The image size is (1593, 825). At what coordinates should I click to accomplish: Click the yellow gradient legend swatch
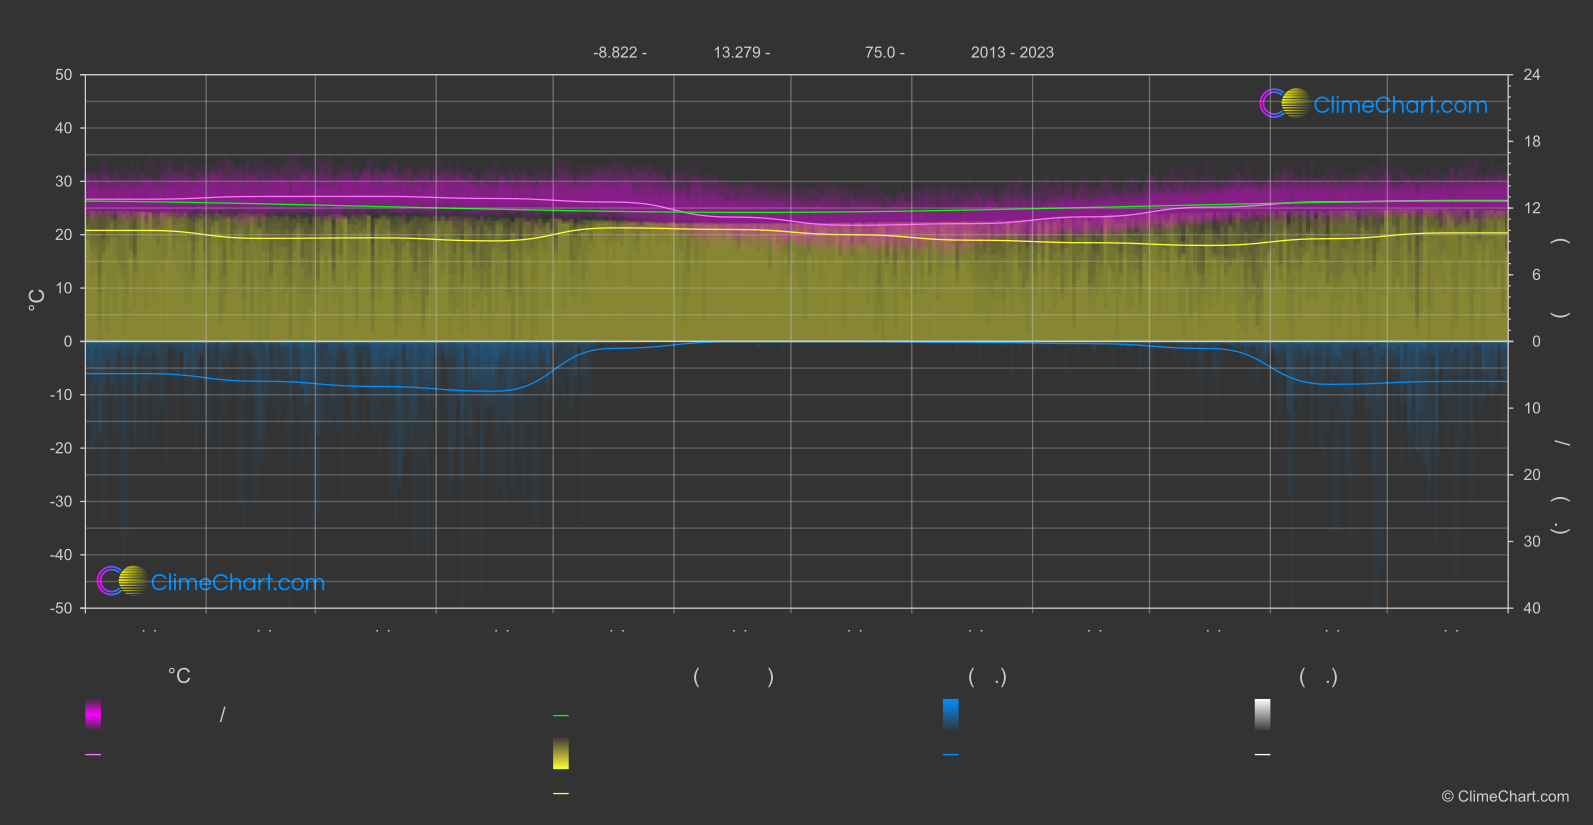(x=561, y=754)
